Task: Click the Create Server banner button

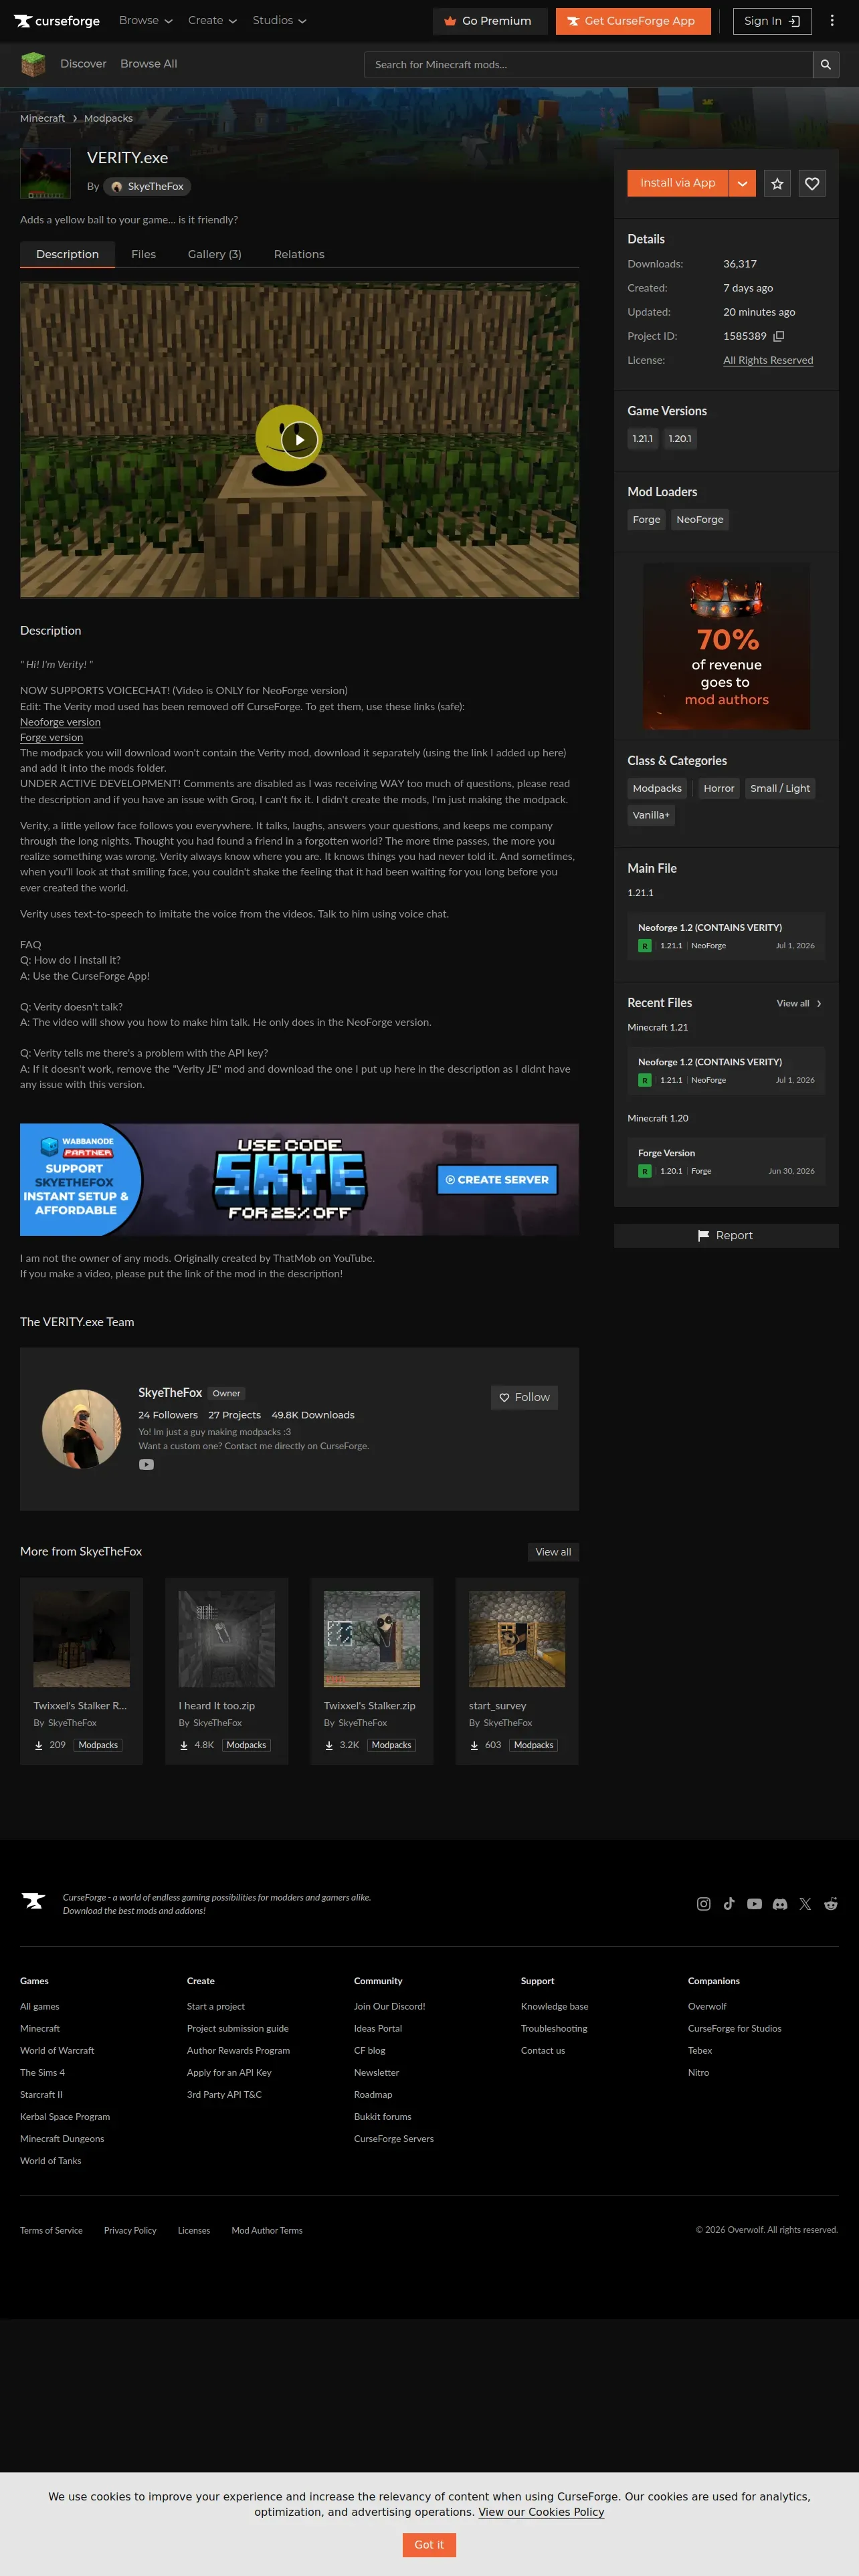Action: (497, 1180)
